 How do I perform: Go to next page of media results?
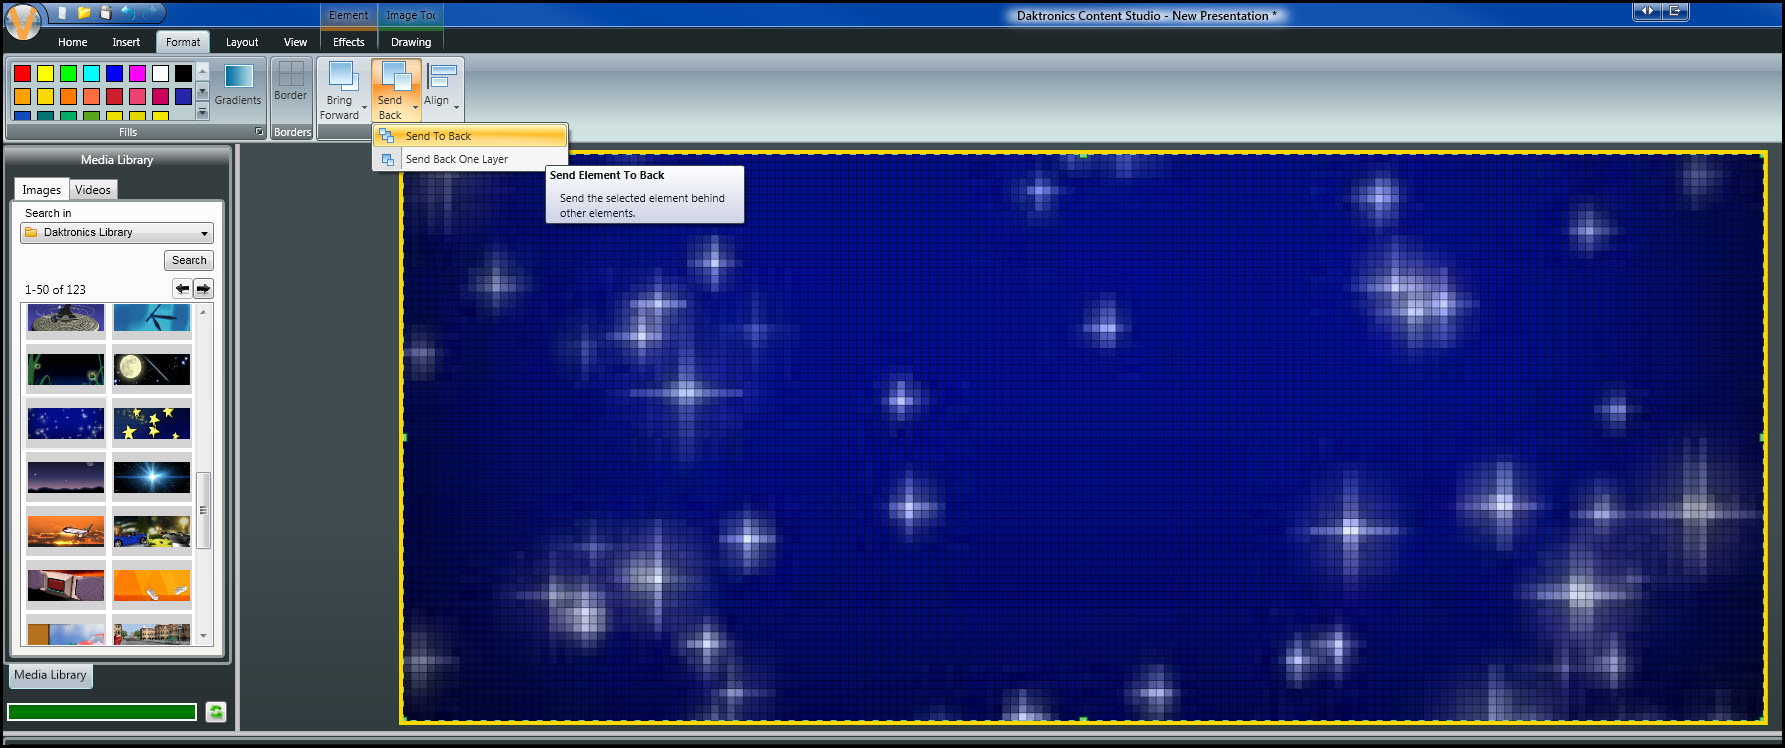tap(203, 289)
